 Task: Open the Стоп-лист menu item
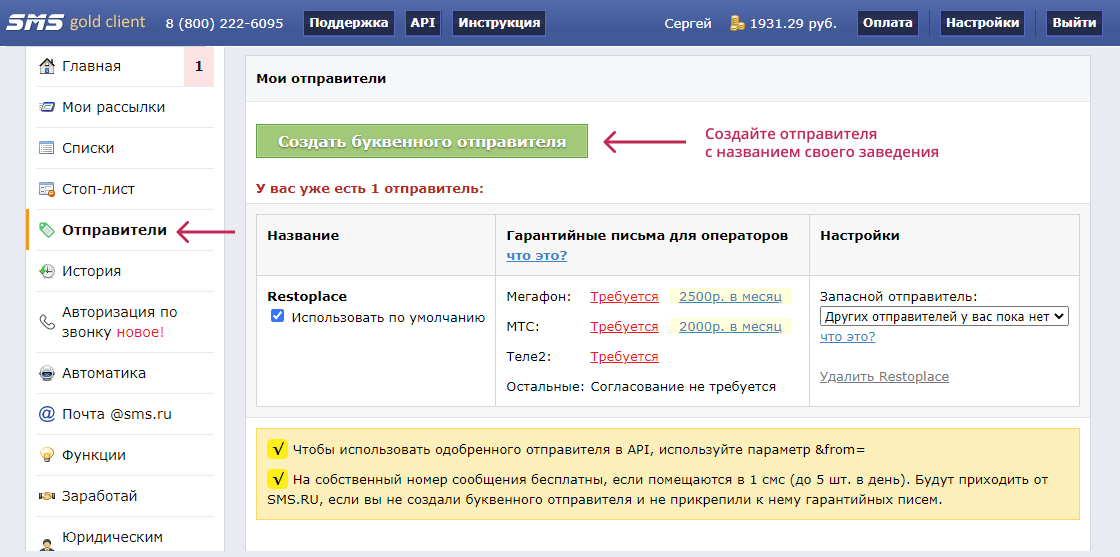99,189
